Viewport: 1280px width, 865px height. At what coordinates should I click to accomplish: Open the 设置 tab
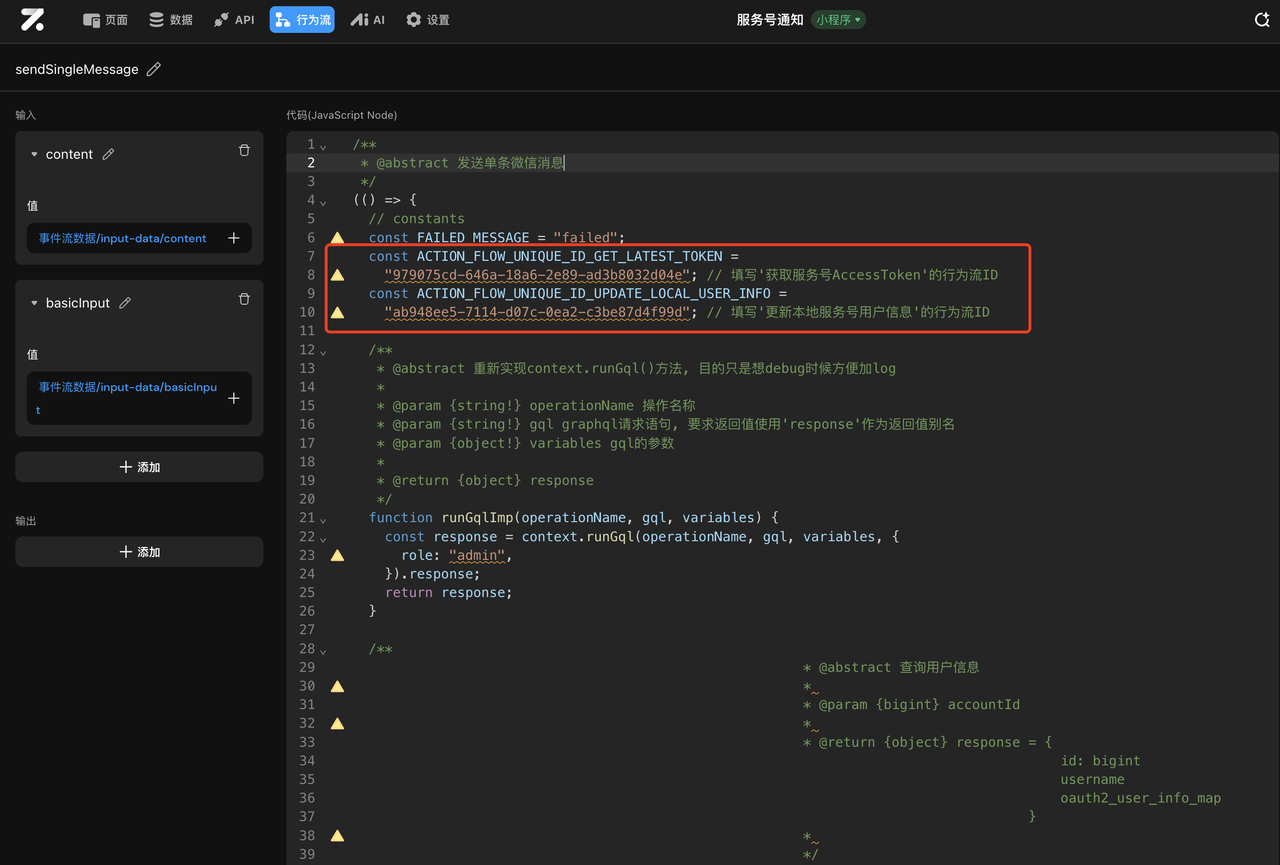point(427,20)
